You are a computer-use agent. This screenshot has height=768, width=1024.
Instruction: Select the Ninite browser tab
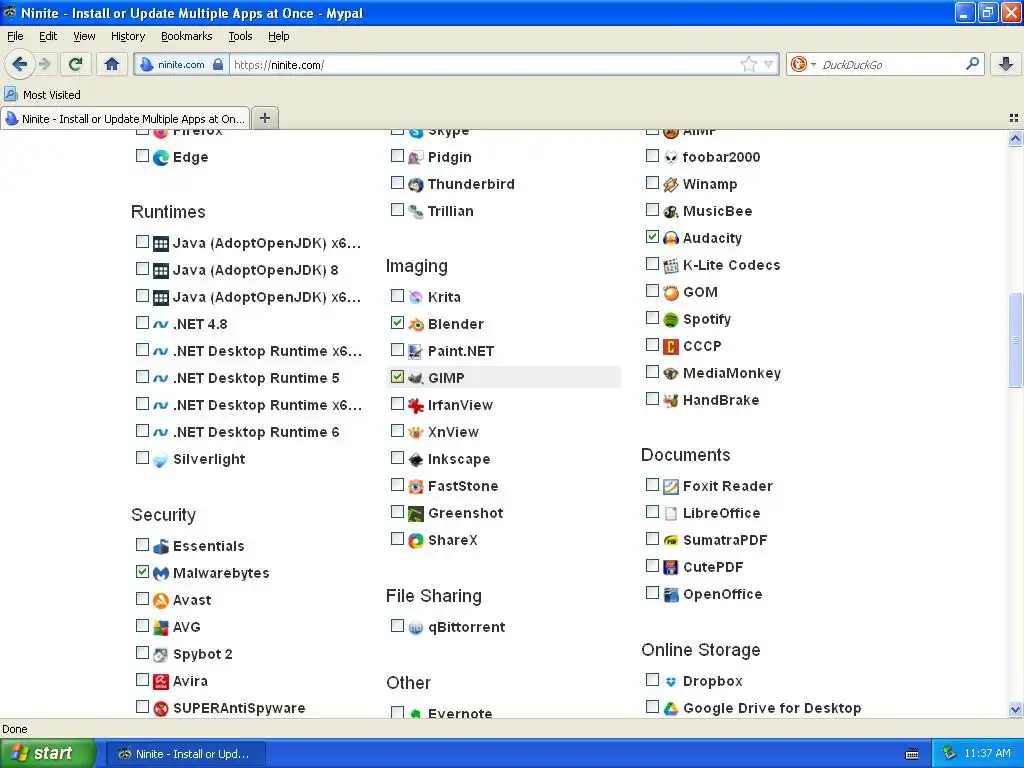125,119
